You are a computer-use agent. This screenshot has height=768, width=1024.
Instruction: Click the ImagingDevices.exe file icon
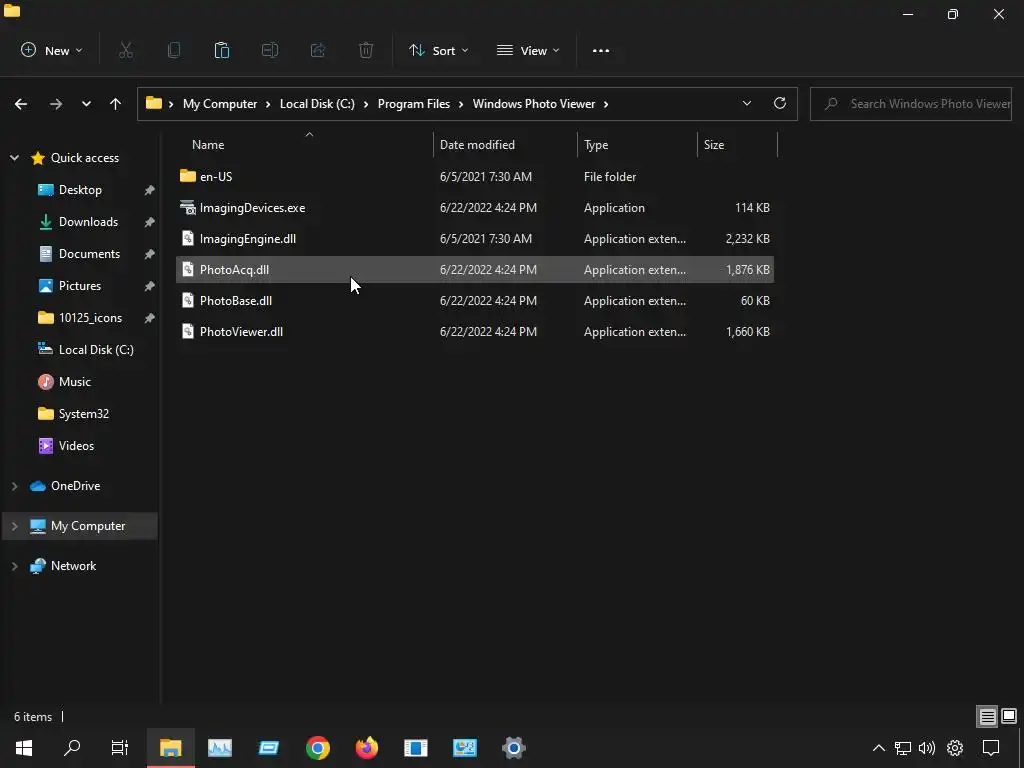pos(187,208)
